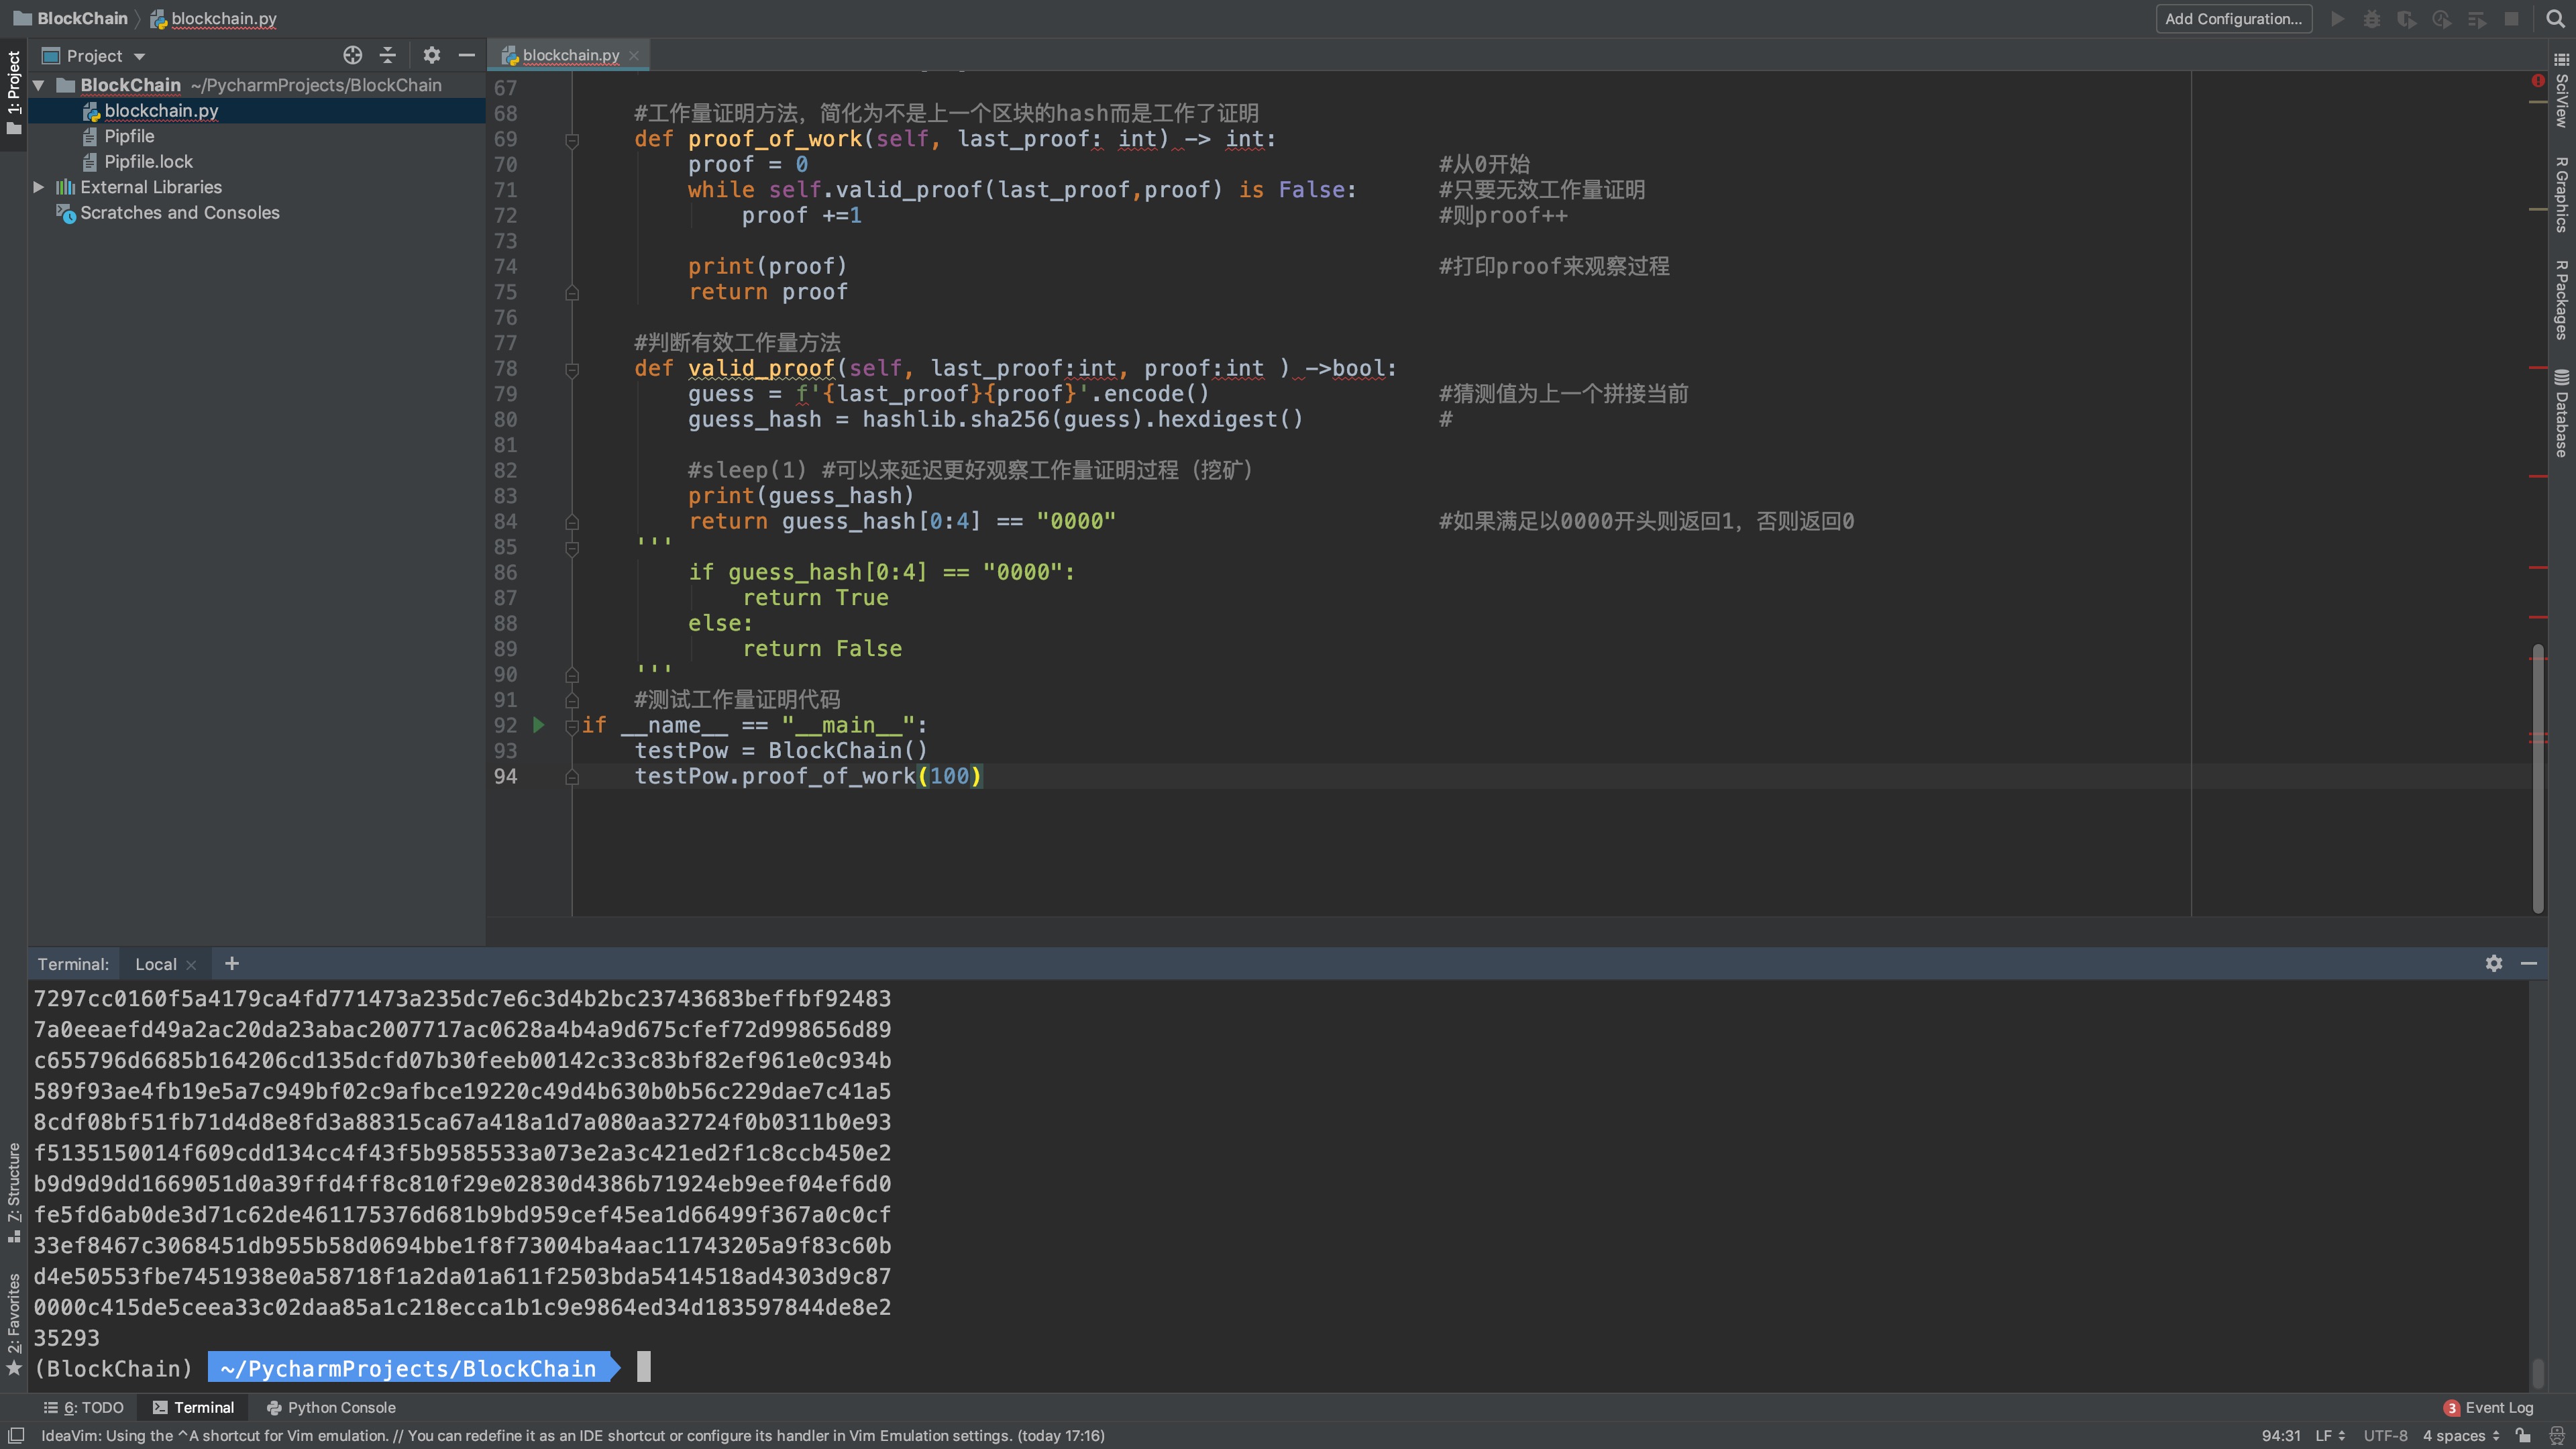Click the locate file target icon

(x=352, y=55)
